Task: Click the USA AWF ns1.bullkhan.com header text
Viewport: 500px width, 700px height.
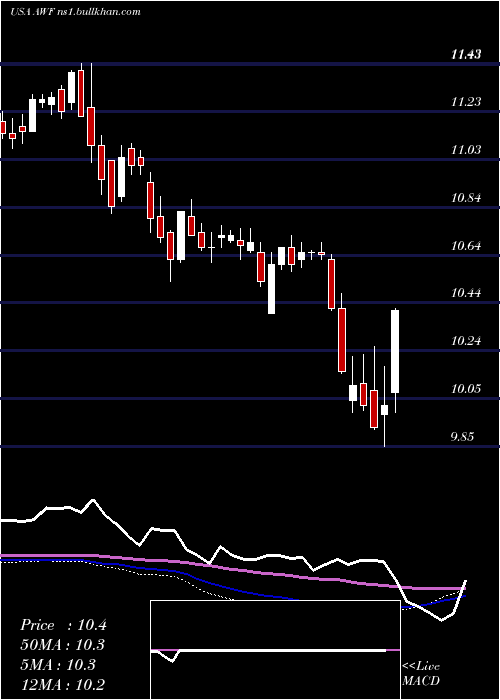Action: point(75,11)
